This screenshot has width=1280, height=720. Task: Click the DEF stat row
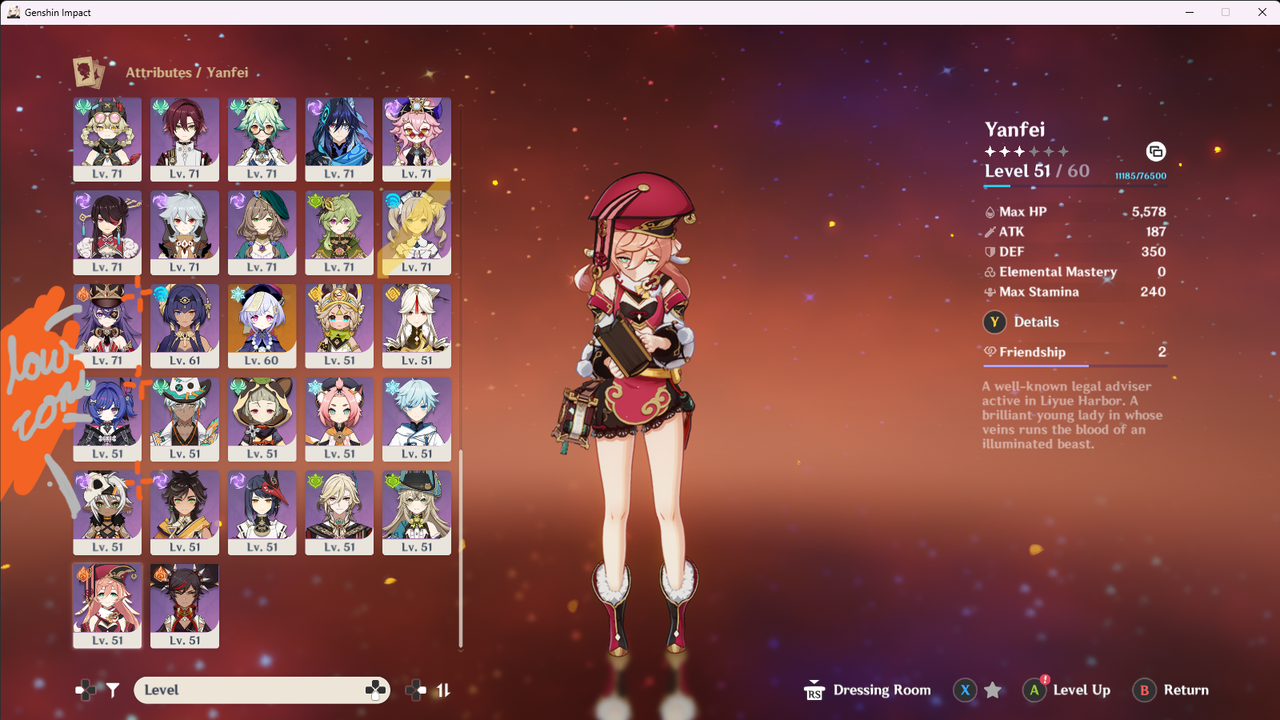(1075, 252)
